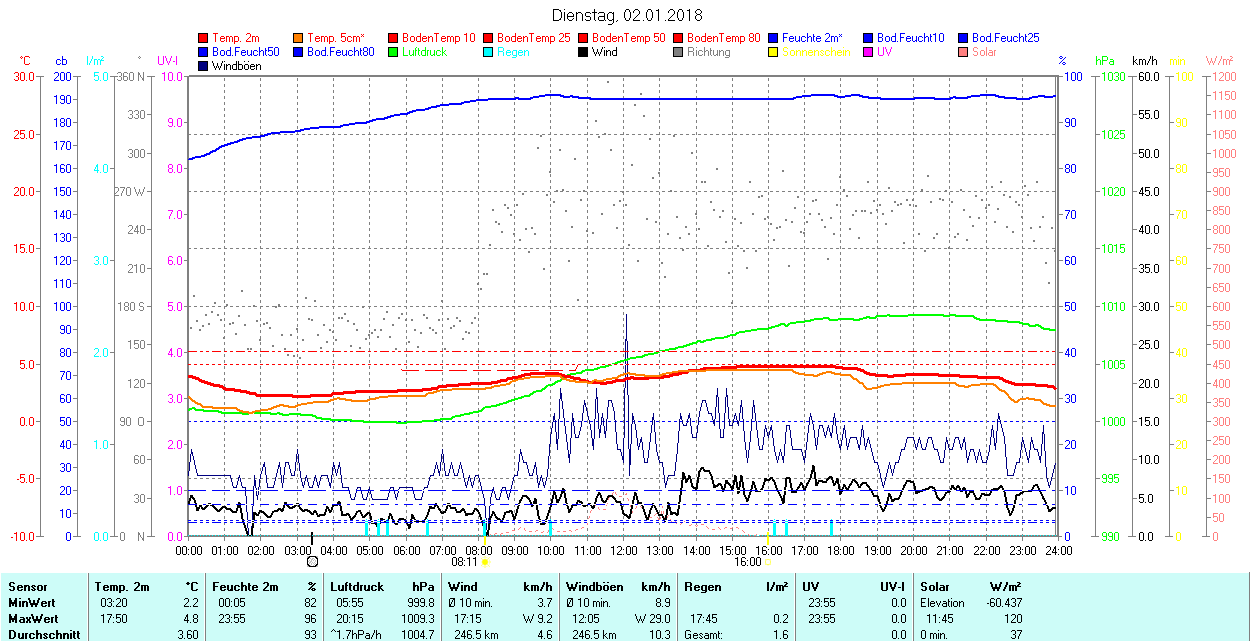Click the Feuchte 2m legend label

812,38
